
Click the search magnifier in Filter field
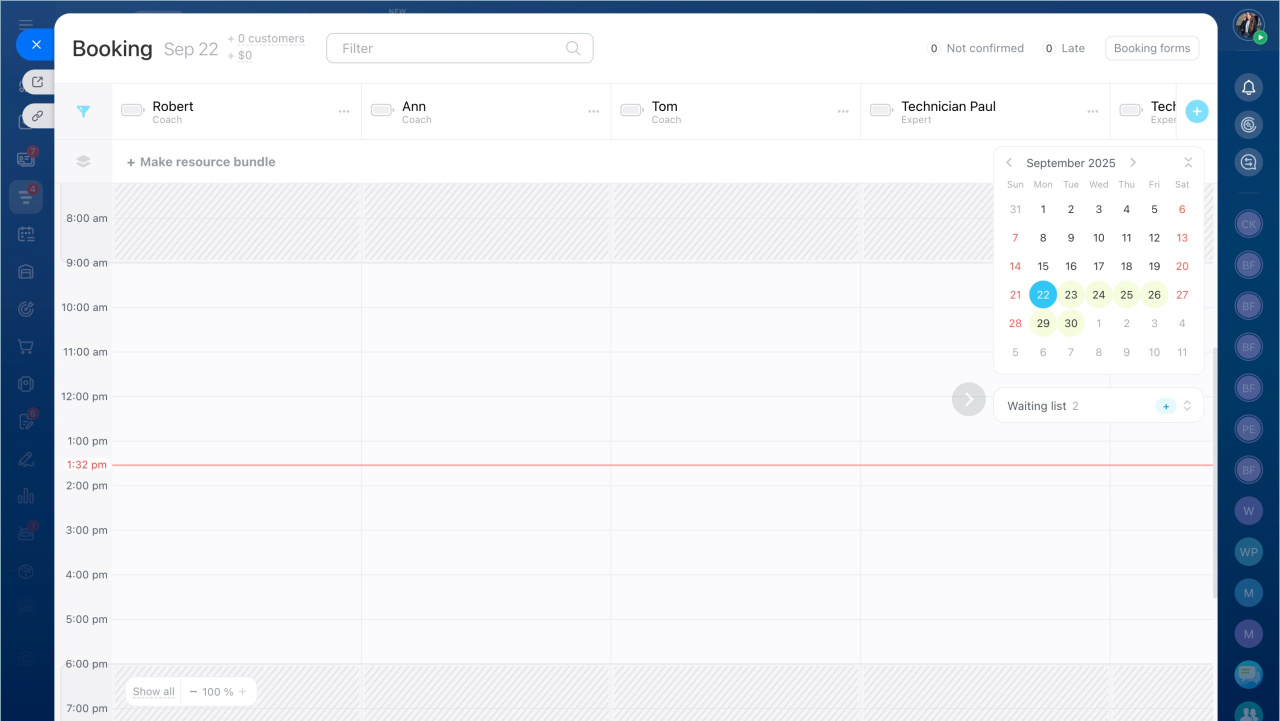click(x=573, y=48)
